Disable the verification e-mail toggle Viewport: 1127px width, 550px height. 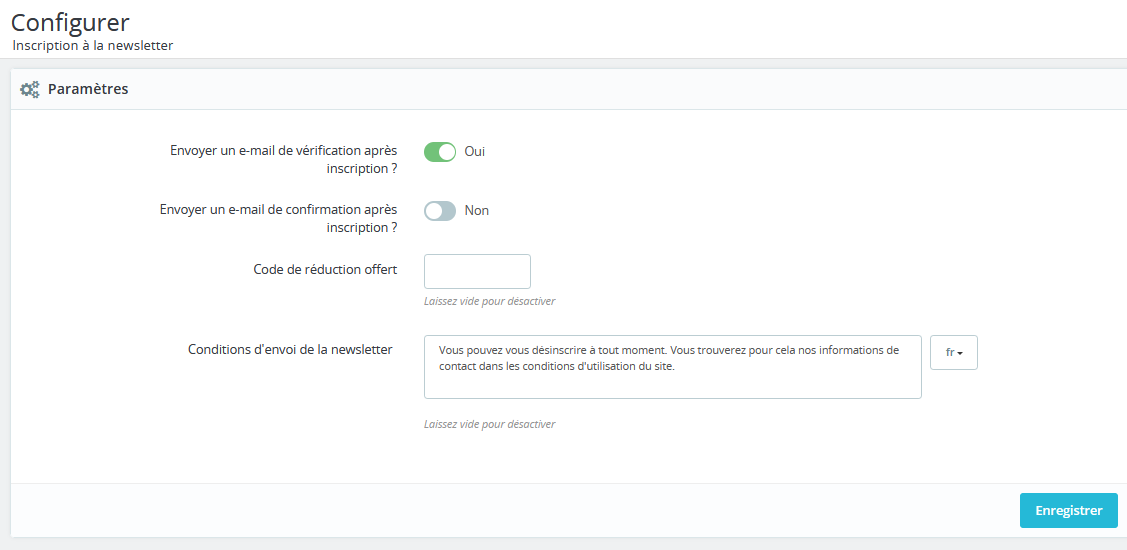(x=440, y=152)
